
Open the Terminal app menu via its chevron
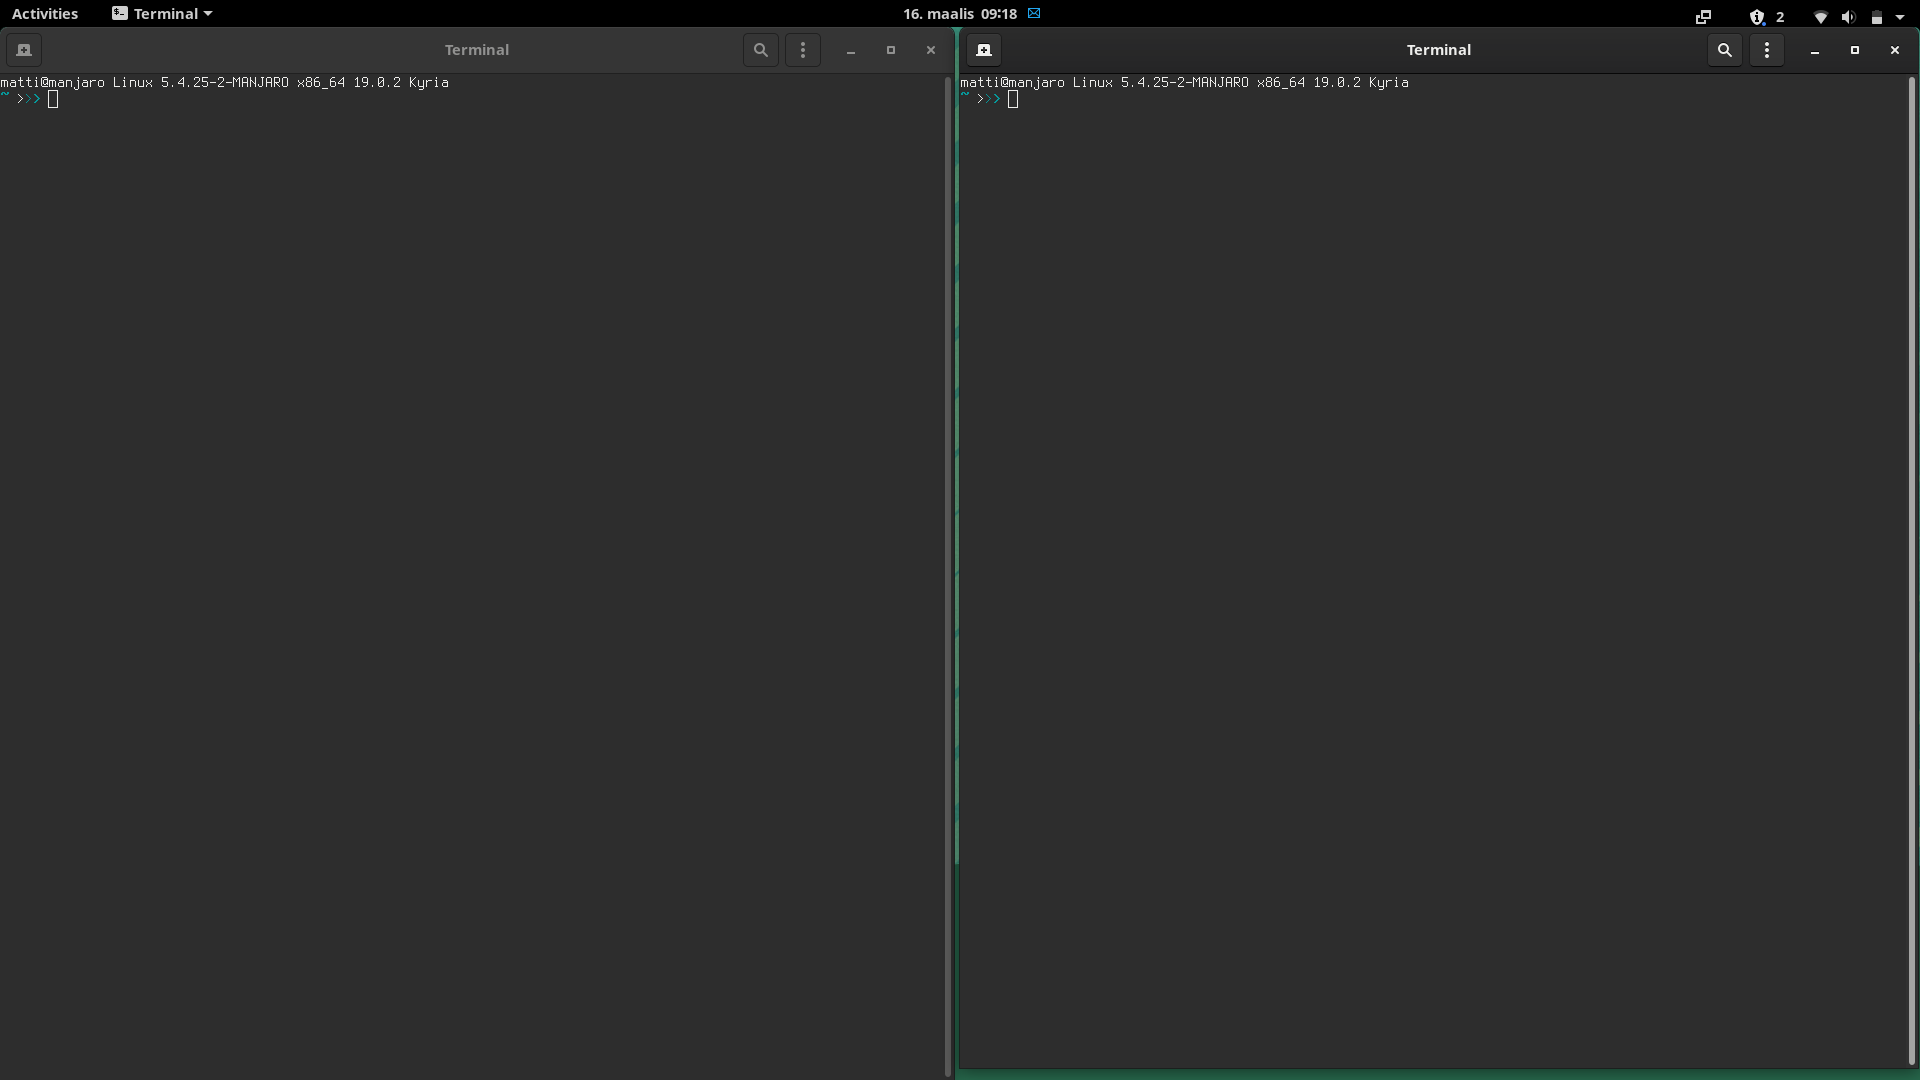click(x=207, y=13)
